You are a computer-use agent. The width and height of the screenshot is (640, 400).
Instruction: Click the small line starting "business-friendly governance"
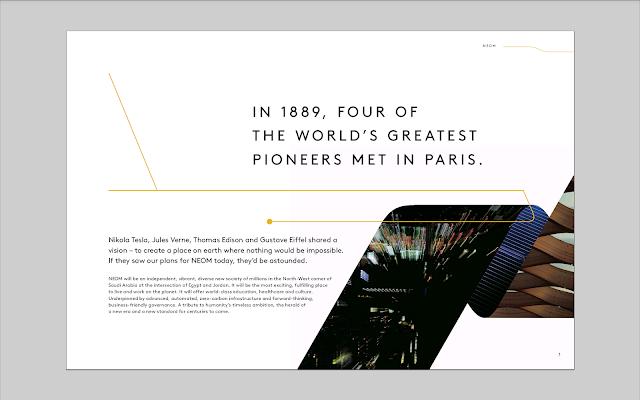(207, 305)
